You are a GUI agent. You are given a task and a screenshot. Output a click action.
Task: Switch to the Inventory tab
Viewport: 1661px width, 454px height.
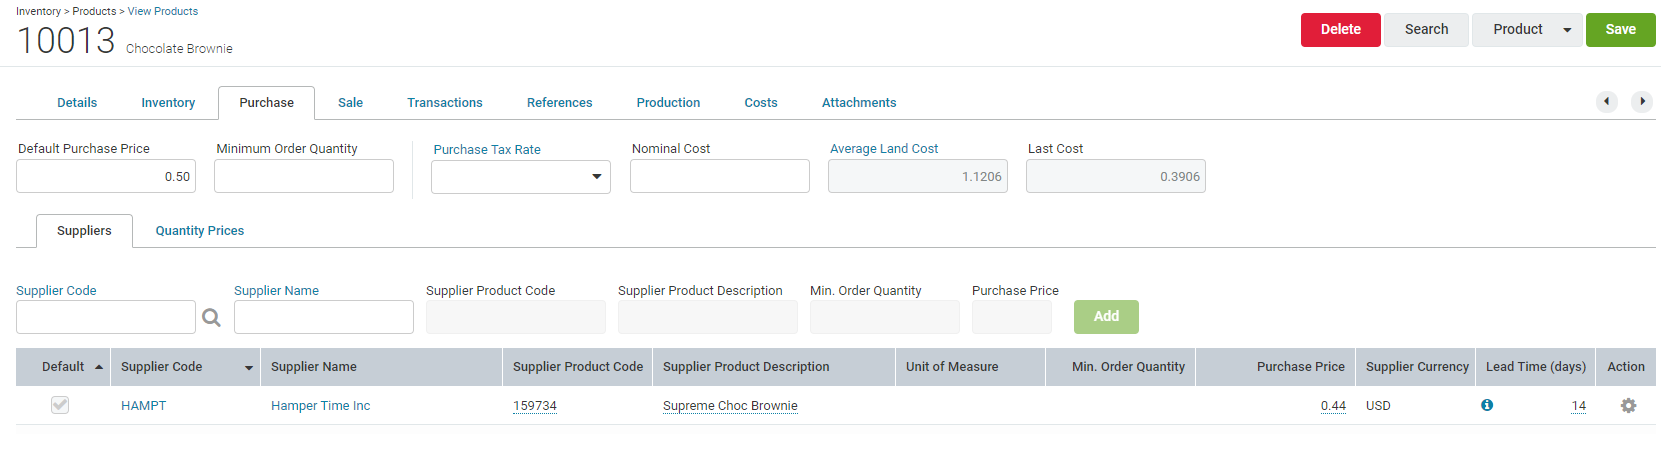point(168,102)
